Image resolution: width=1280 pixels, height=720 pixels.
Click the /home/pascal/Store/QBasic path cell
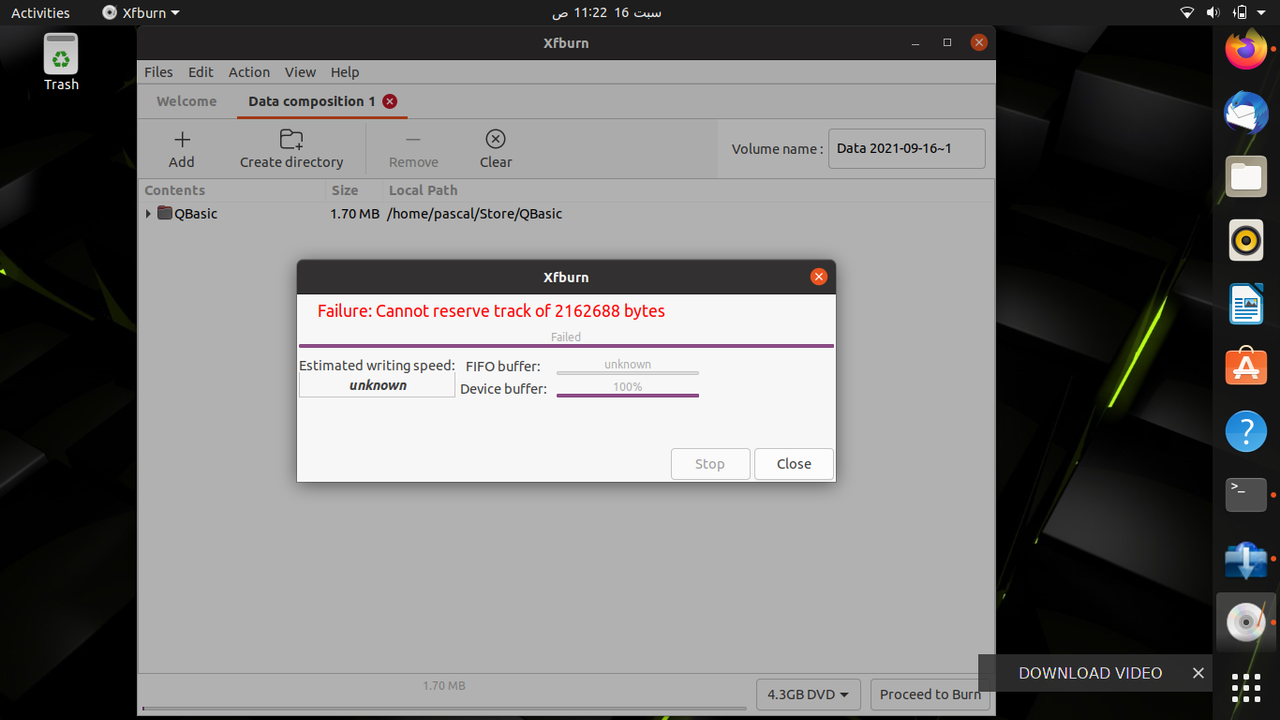(474, 214)
